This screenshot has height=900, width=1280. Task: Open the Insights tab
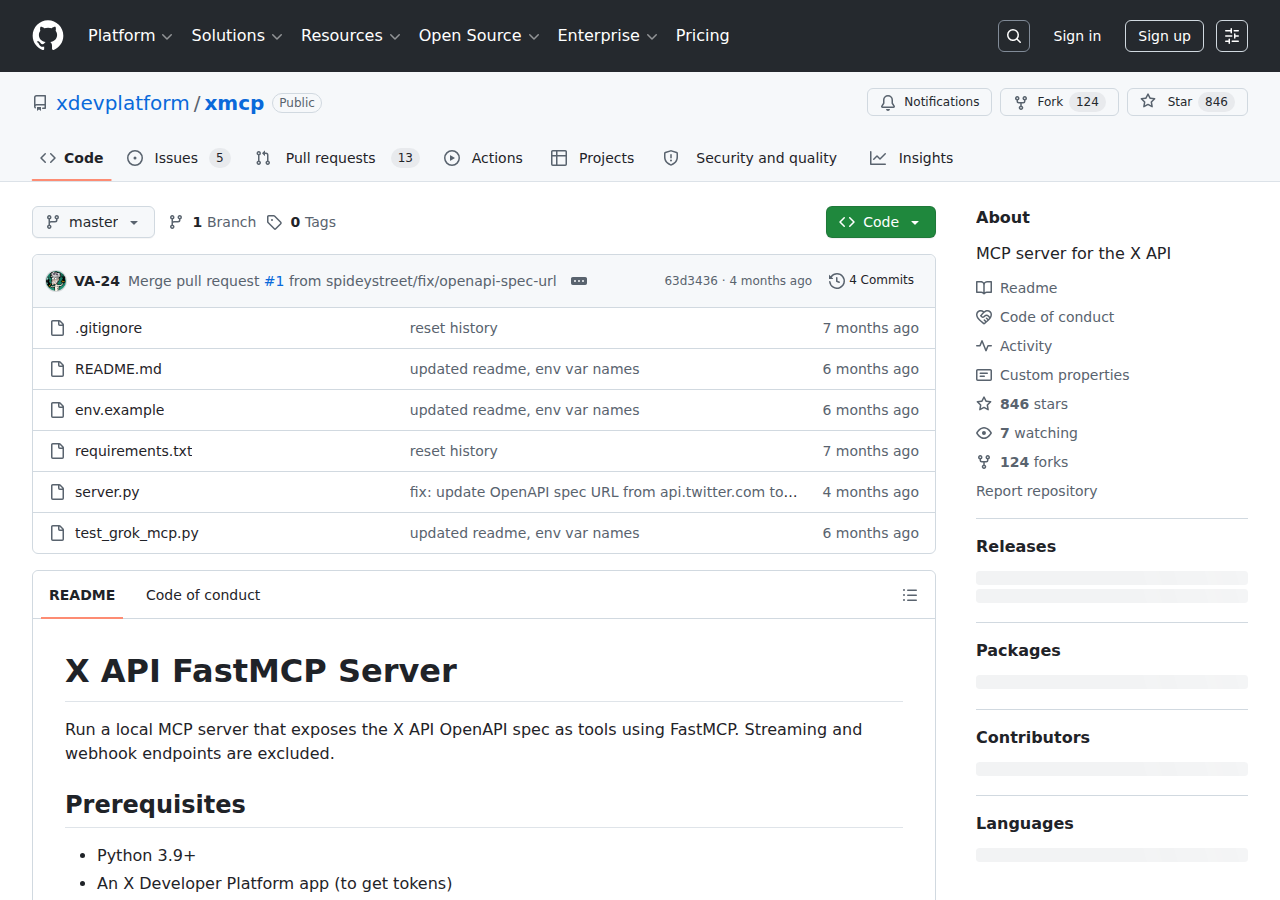coord(912,158)
